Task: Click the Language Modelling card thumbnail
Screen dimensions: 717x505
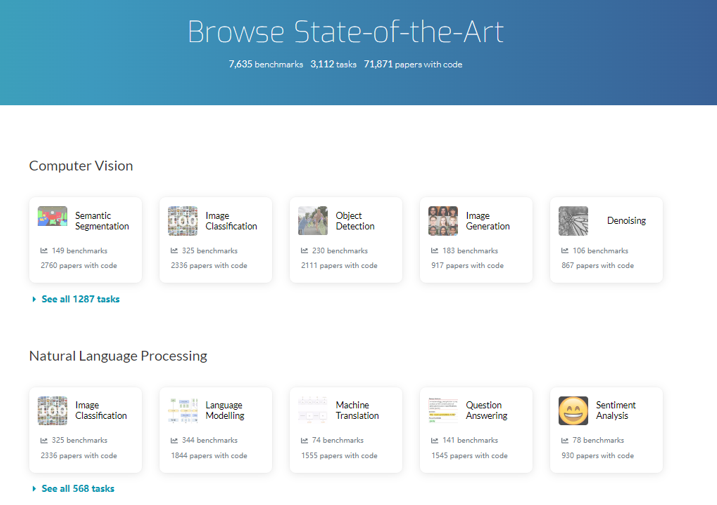Action: pos(183,410)
